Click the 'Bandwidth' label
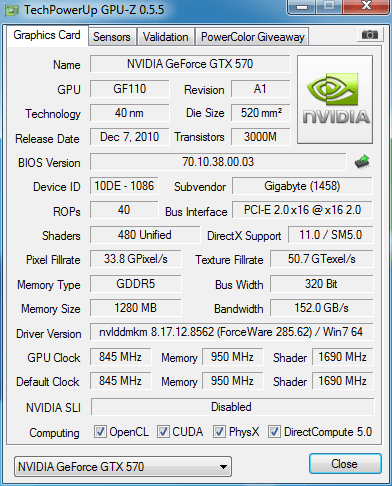Viewport: 392px width, 486px height. pos(239,309)
